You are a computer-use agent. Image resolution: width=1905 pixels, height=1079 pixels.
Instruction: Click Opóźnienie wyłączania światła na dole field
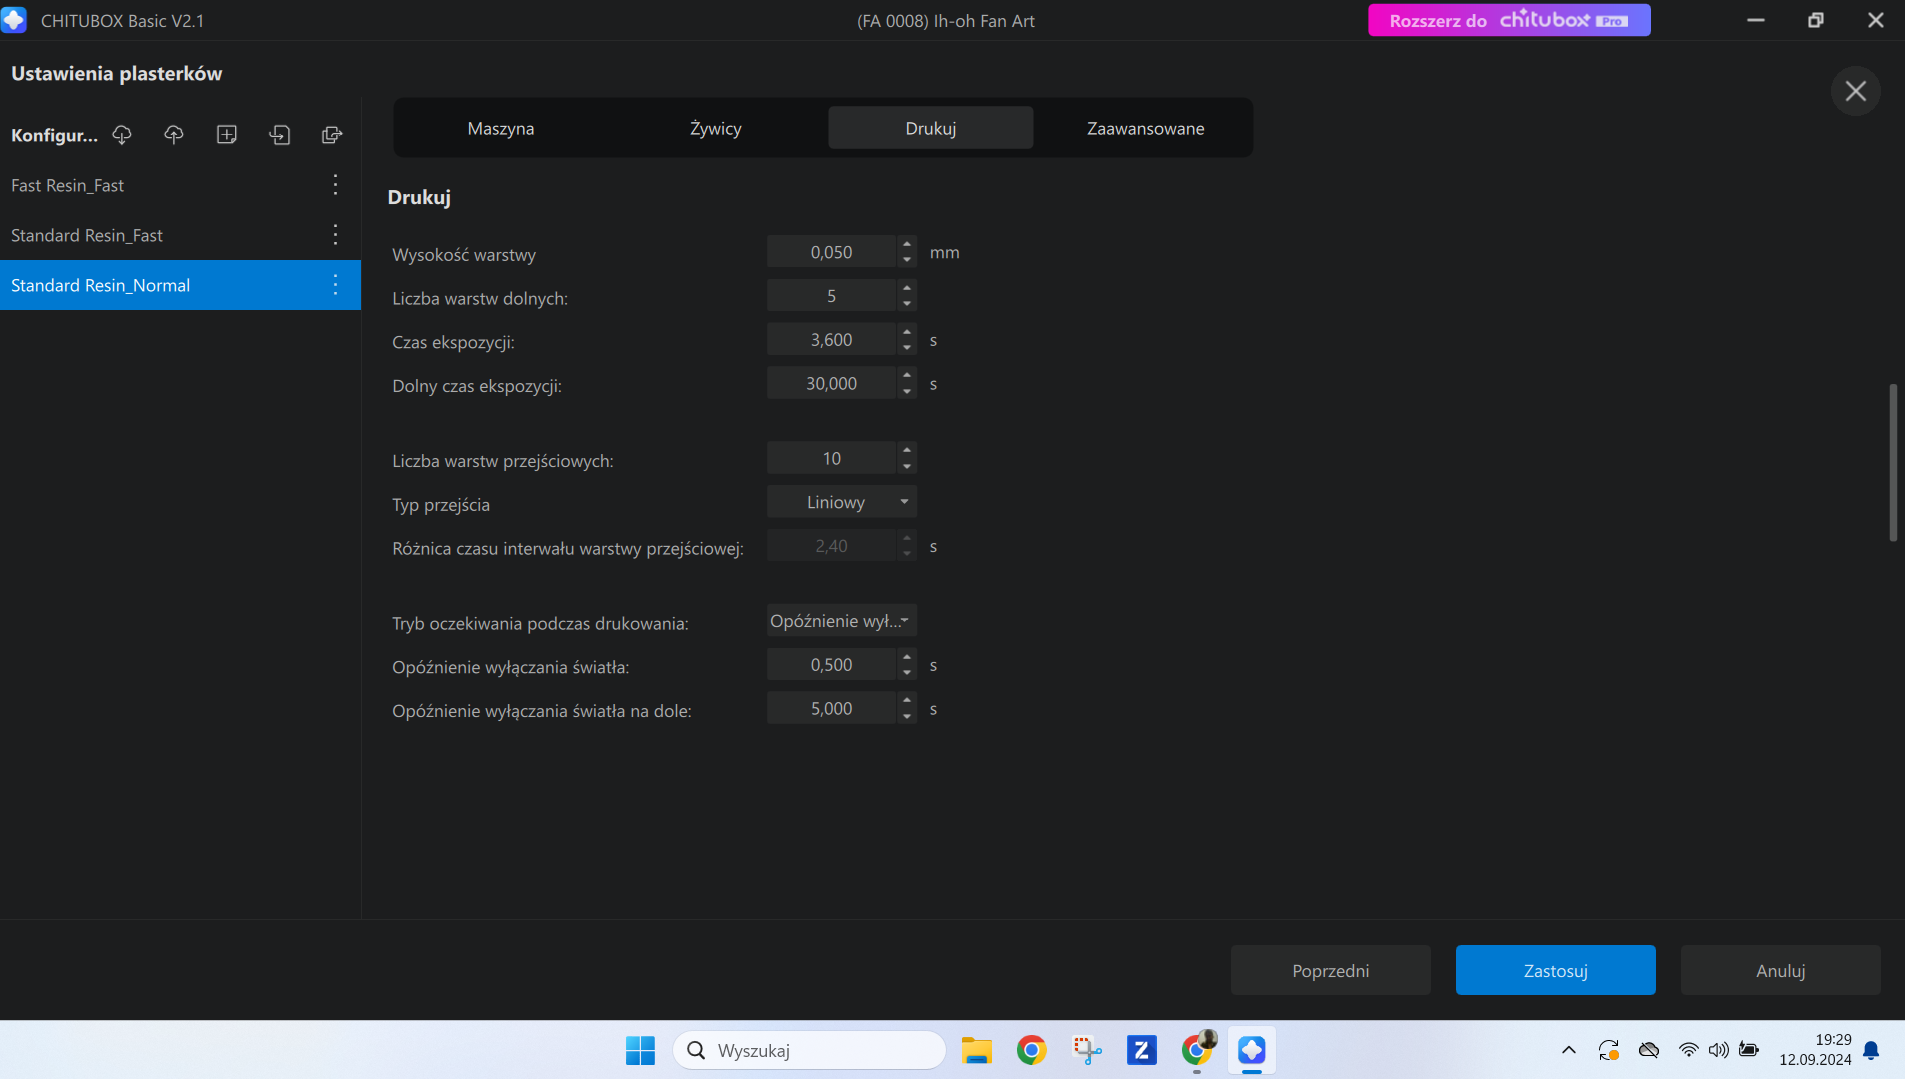831,708
